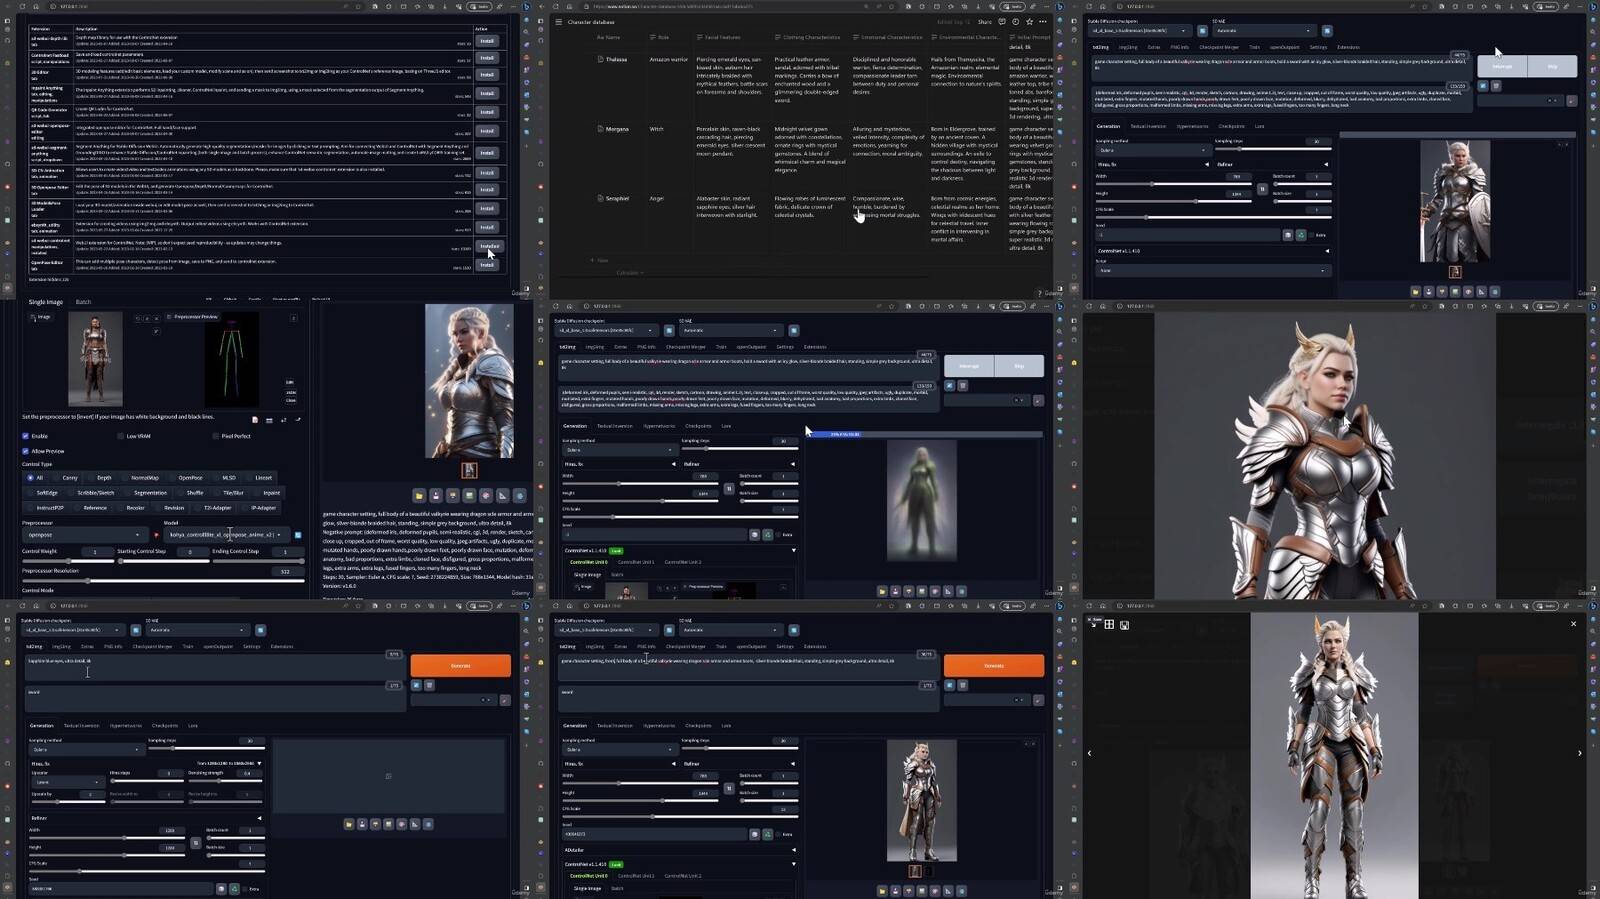Send the portrait output to inpaint tab
The height and width of the screenshot is (899, 1600).
(486, 495)
